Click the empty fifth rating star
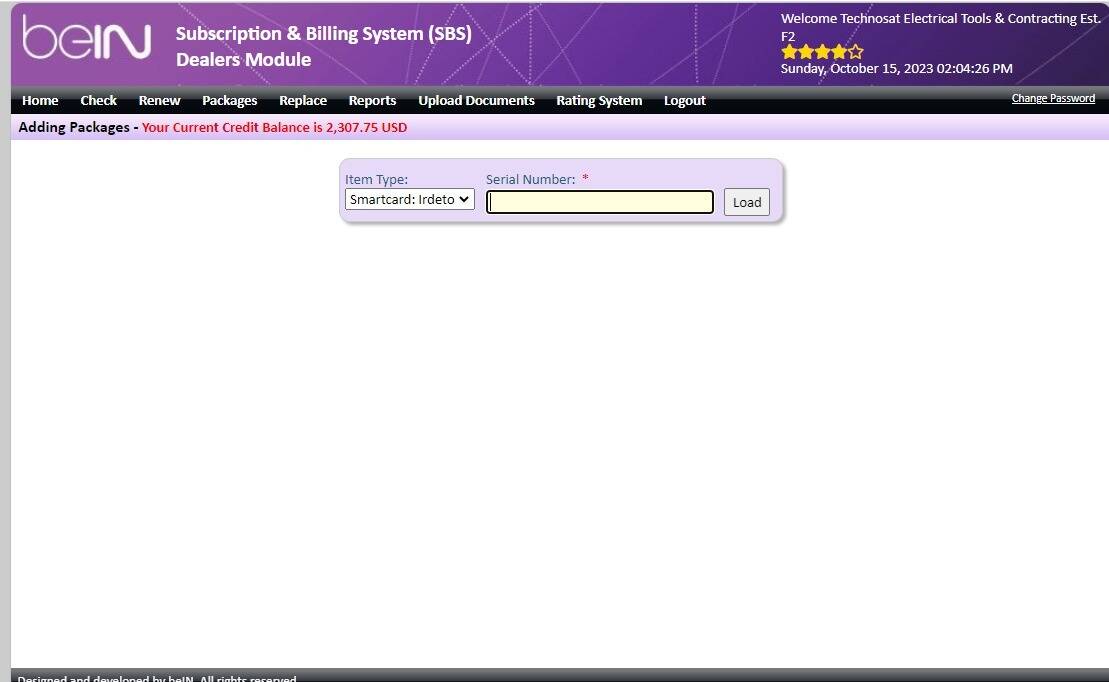 click(855, 52)
